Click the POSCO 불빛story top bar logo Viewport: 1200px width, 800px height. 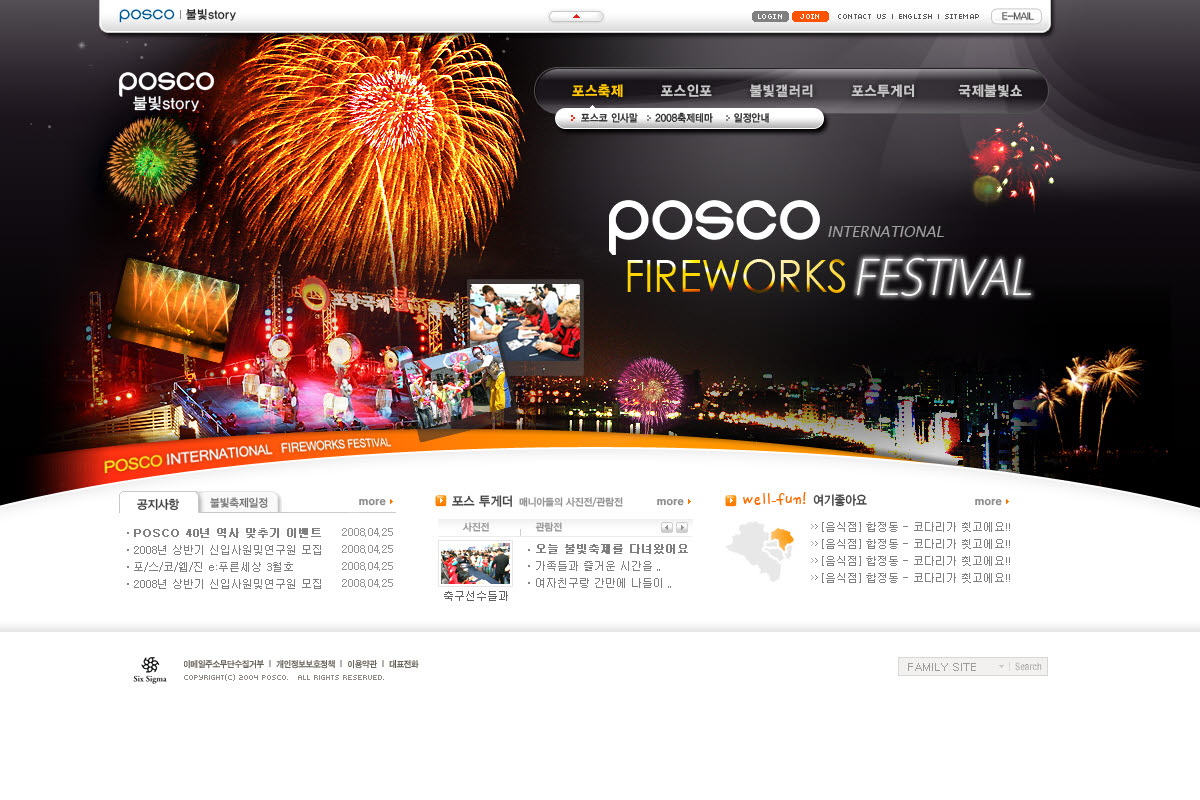pyautogui.click(x=178, y=15)
